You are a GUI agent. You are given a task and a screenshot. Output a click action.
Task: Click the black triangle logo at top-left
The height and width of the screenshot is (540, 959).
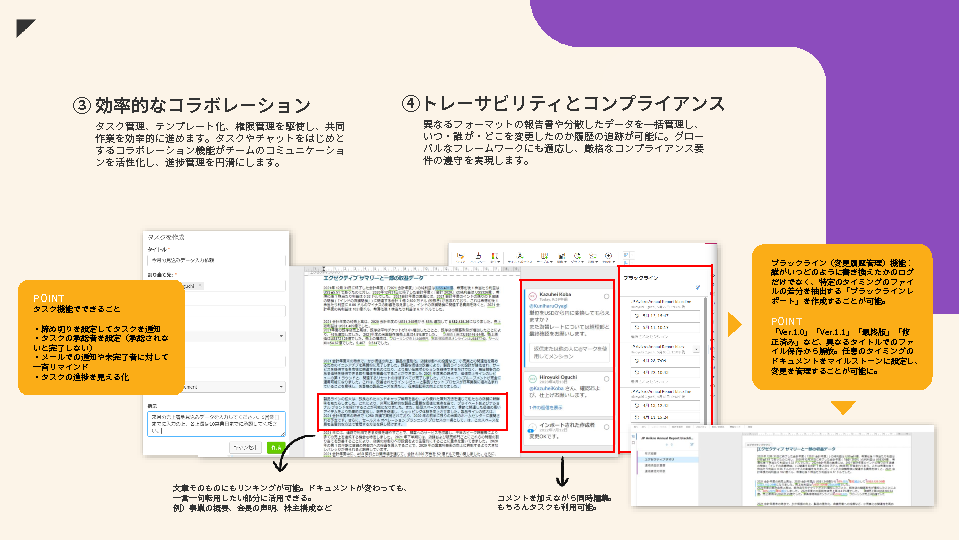(26, 27)
